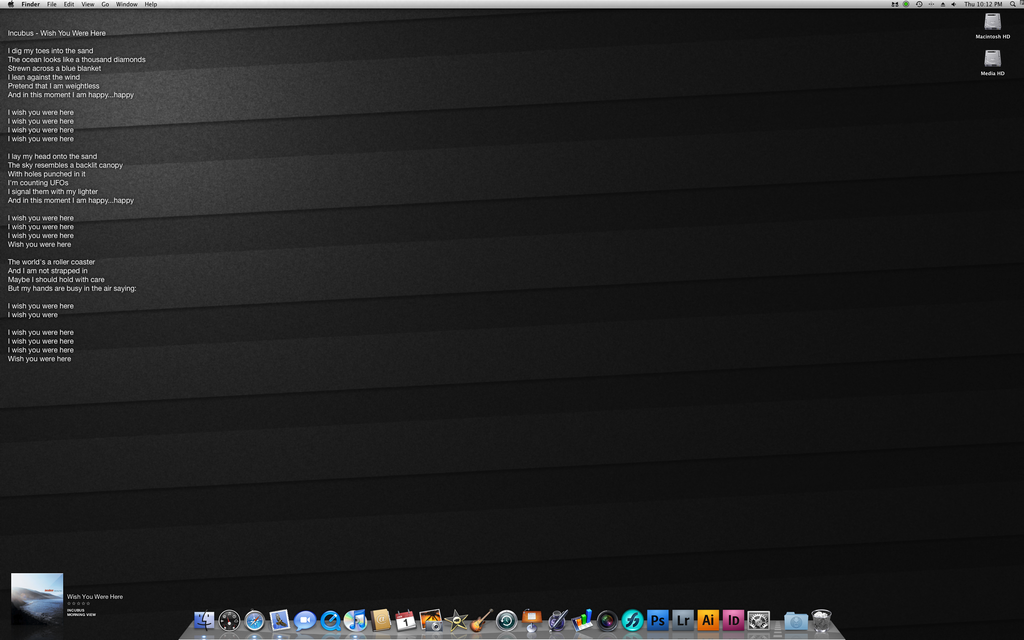1024x640 pixels.
Task: Launch iTunes from the Dock
Action: pyautogui.click(x=355, y=620)
